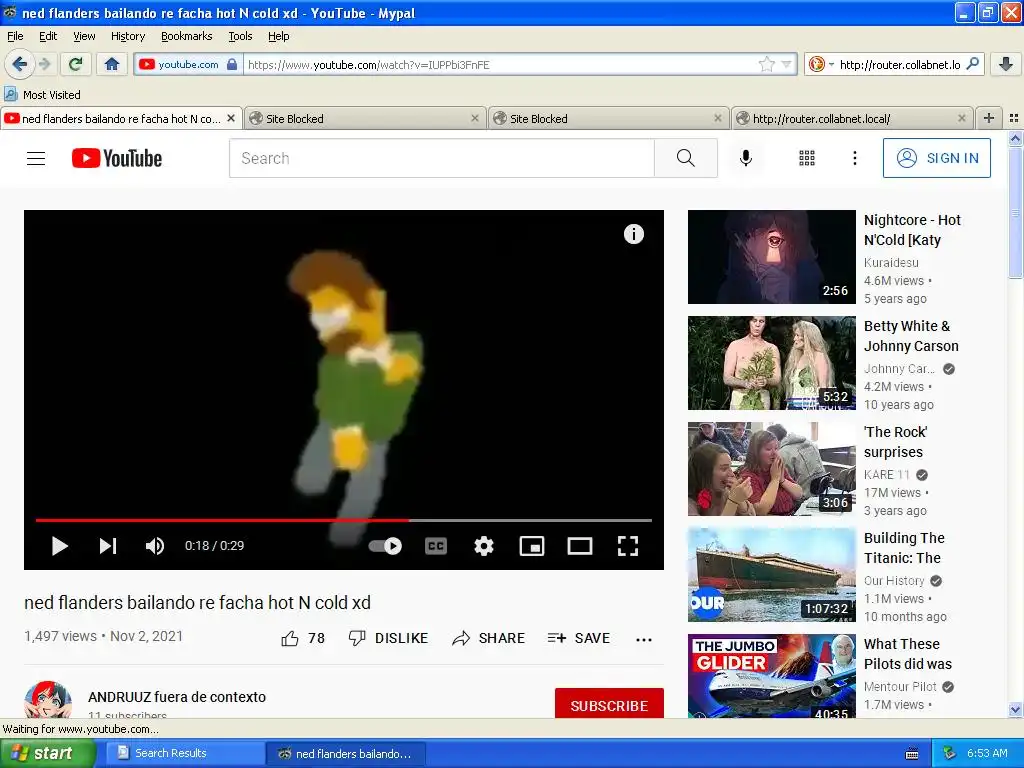Screen dimensions: 1024x768
Task: Open the View menu
Action: point(84,36)
